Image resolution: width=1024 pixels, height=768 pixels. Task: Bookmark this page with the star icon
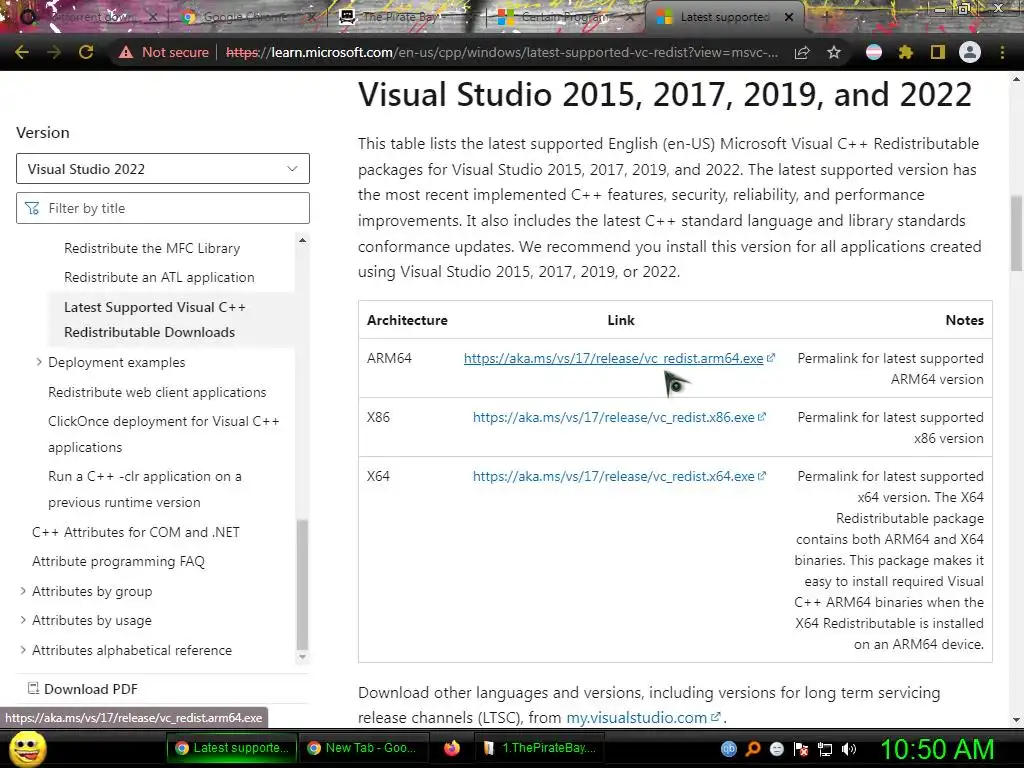click(834, 52)
